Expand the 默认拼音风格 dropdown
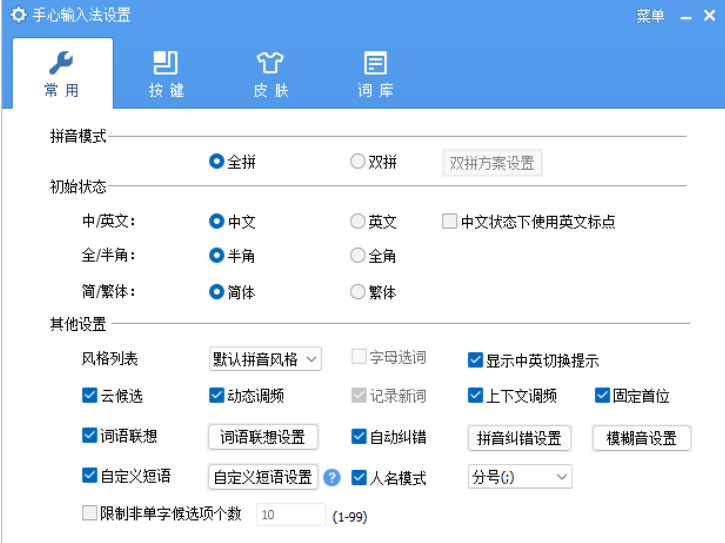 264,359
